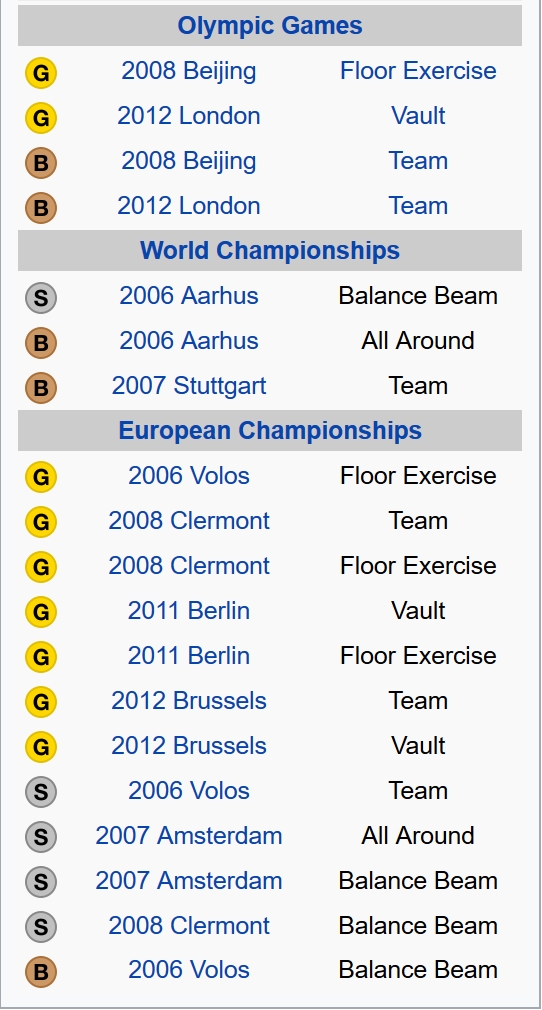Click silver medal icon for 2007 Amsterdam All Around
Viewport: 542px width, 1010px height.
41,837
